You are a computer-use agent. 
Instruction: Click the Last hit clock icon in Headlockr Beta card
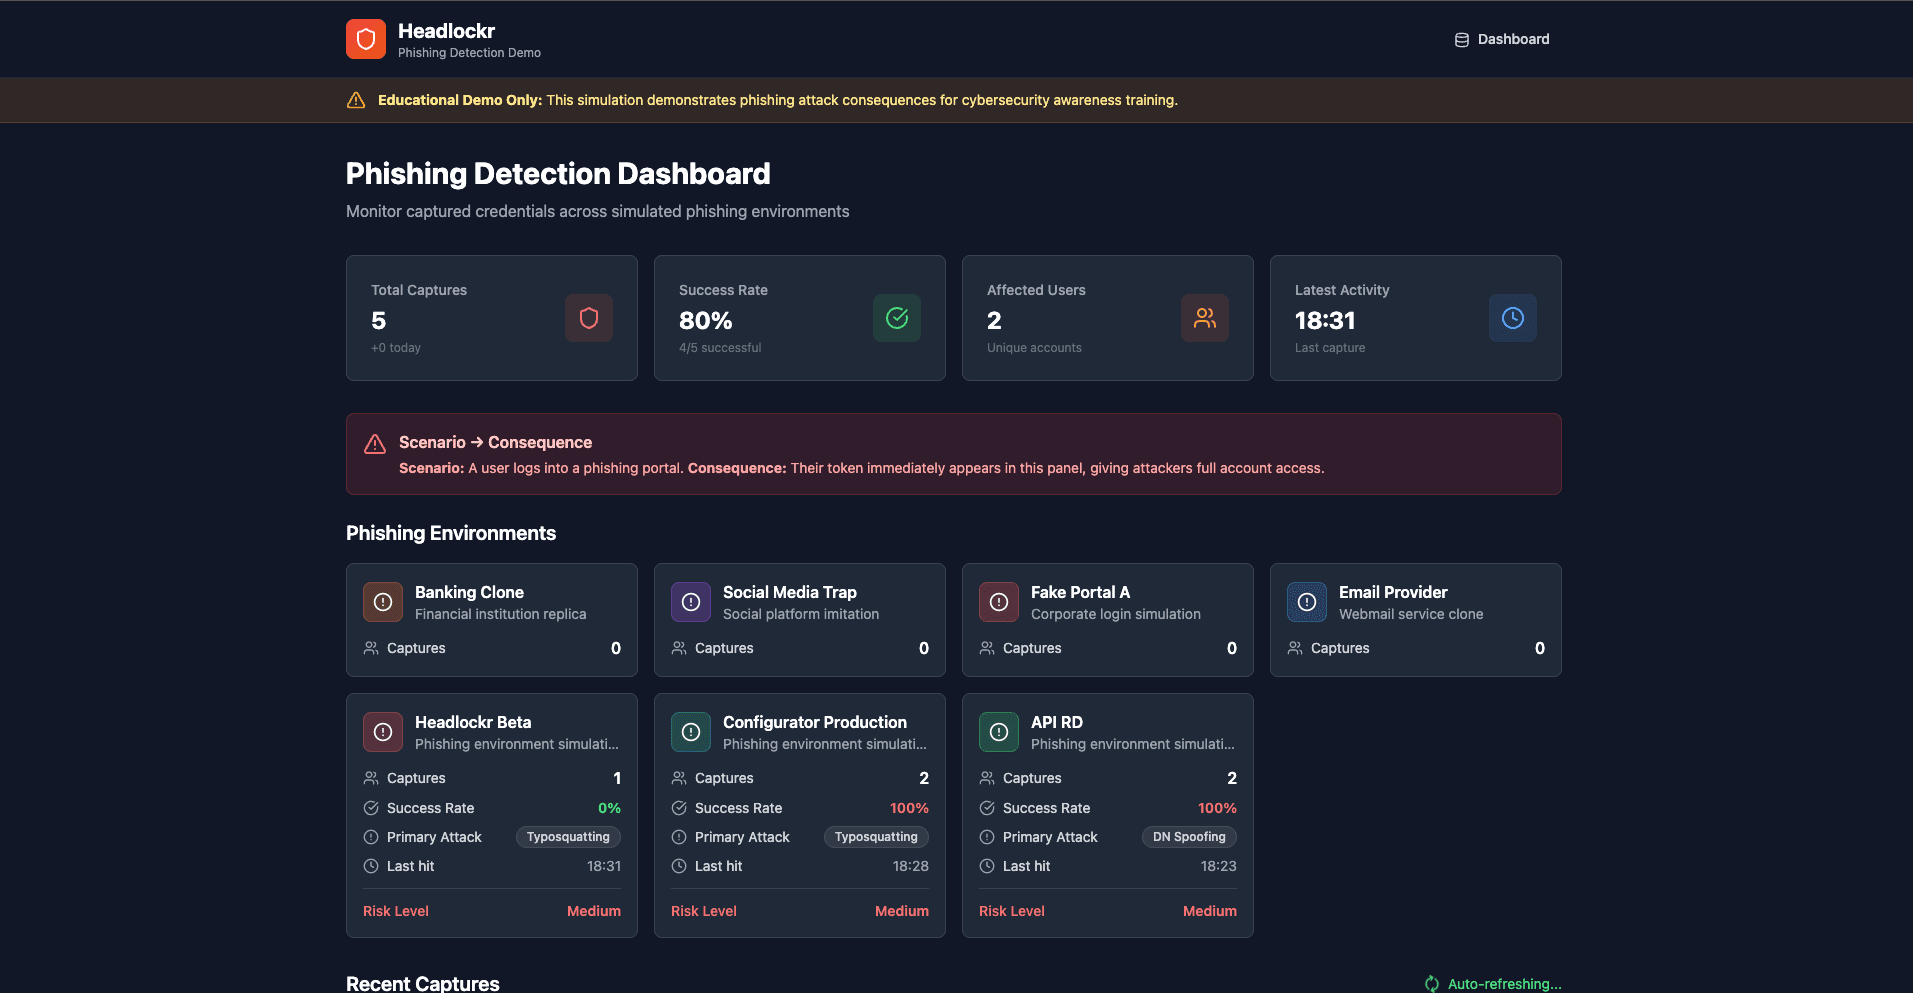click(371, 866)
